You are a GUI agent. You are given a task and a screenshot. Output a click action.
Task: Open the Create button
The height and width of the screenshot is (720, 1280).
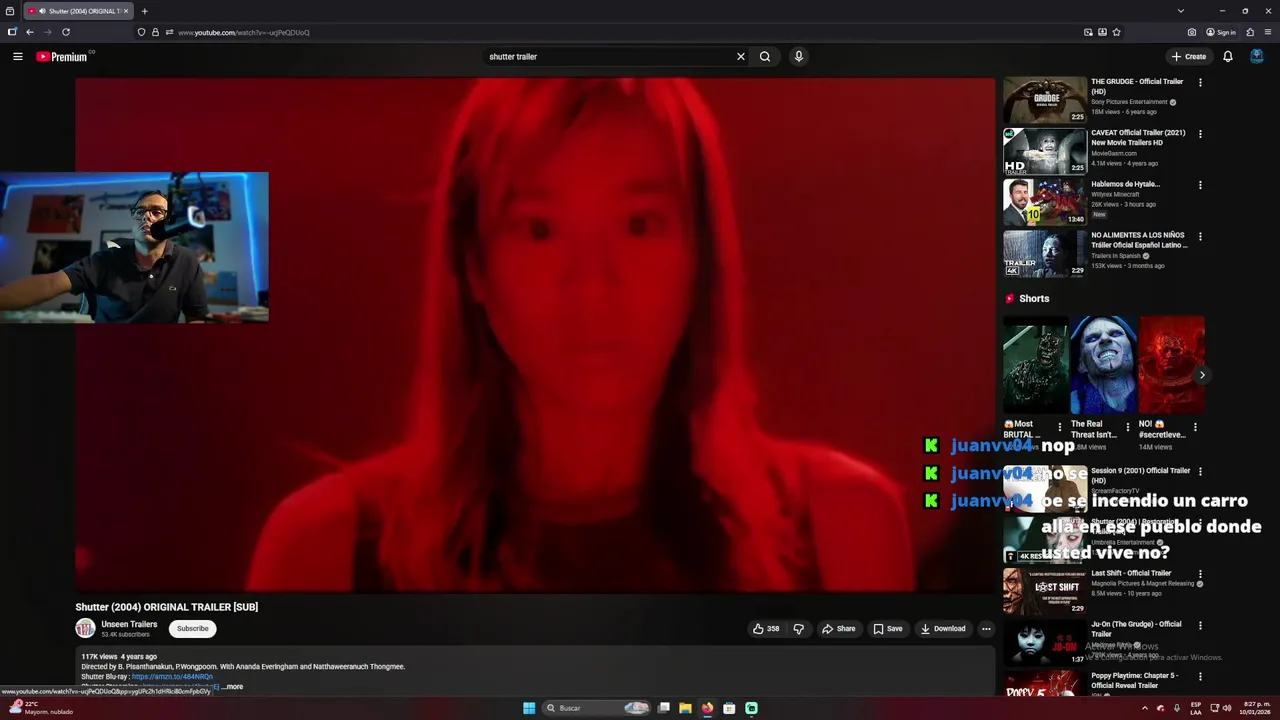point(1189,57)
